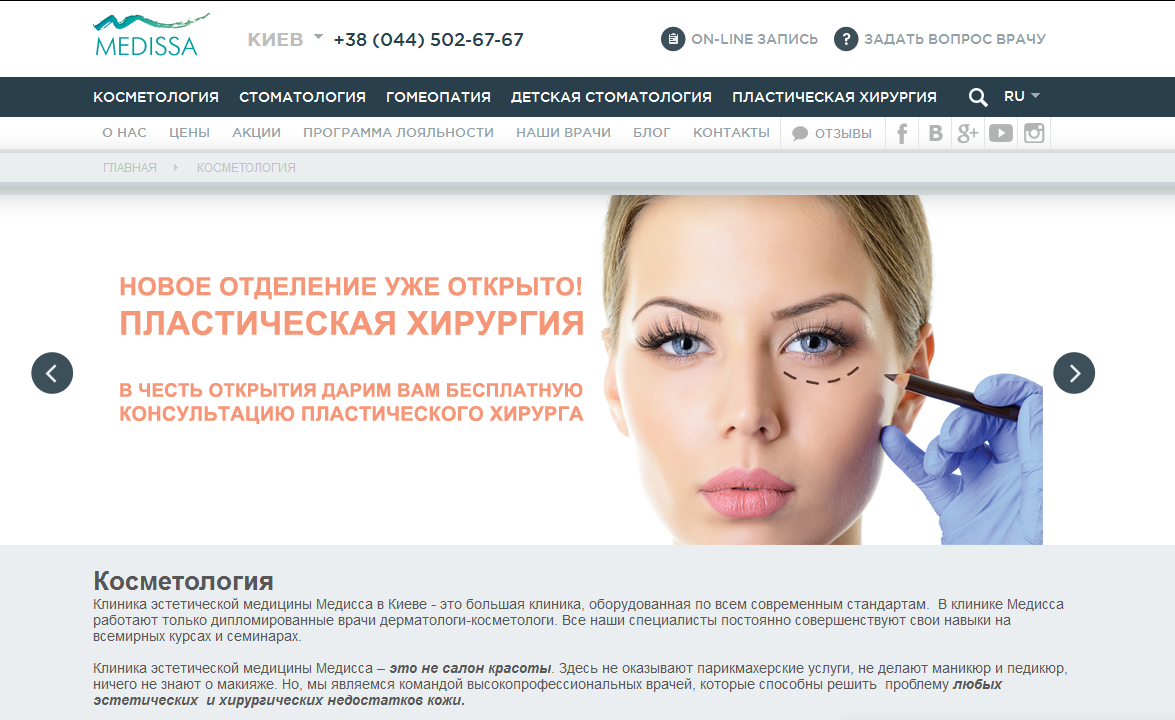
Task: Click the on-line booking clipboard icon
Action: 673,39
